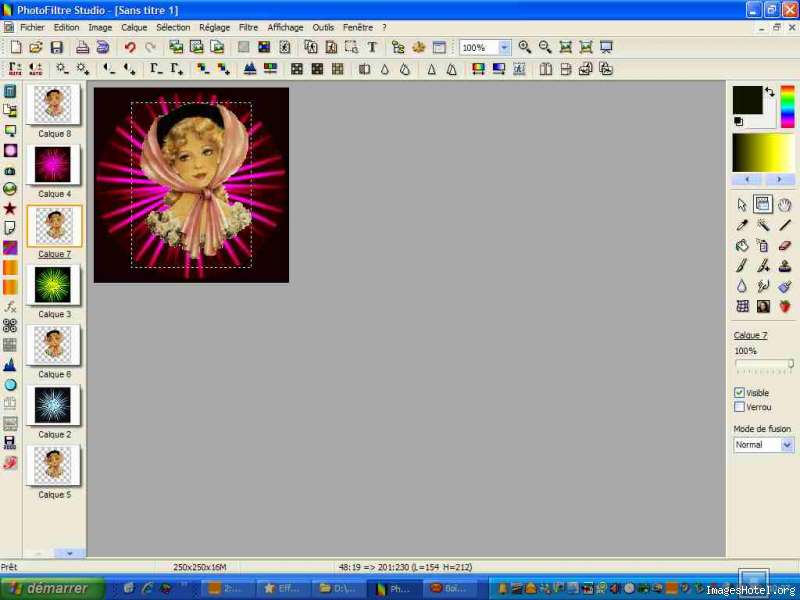Open the zoom 100% dropdown arrow
800x600 pixels.
tap(504, 47)
